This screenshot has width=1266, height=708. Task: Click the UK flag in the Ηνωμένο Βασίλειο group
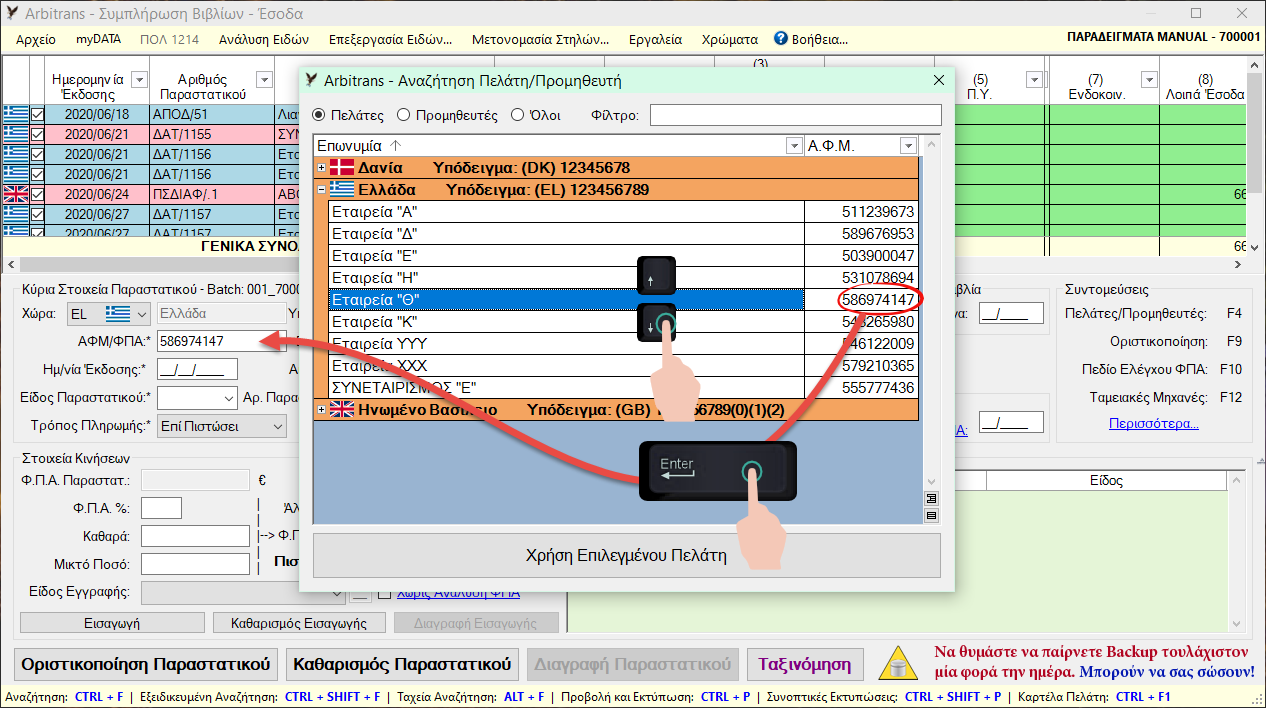(x=341, y=409)
